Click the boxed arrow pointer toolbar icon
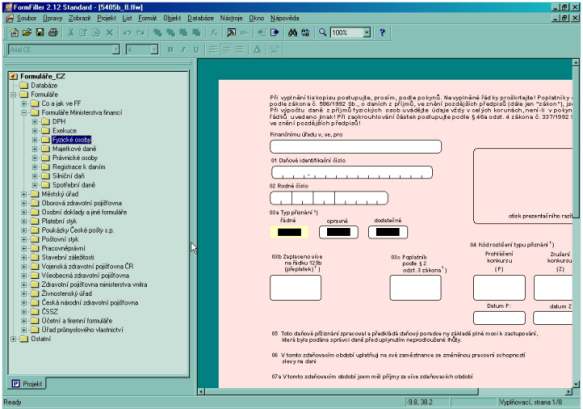583x409 pixels. click(231, 33)
